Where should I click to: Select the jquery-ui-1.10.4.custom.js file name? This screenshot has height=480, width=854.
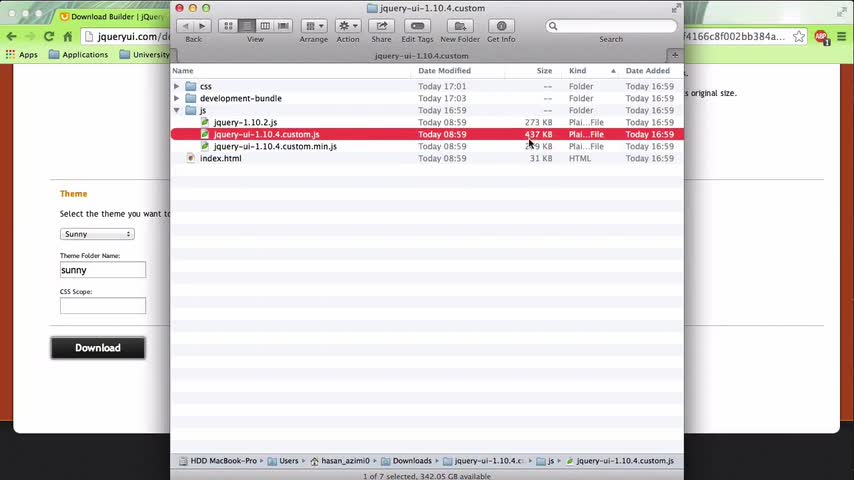tap(266, 134)
